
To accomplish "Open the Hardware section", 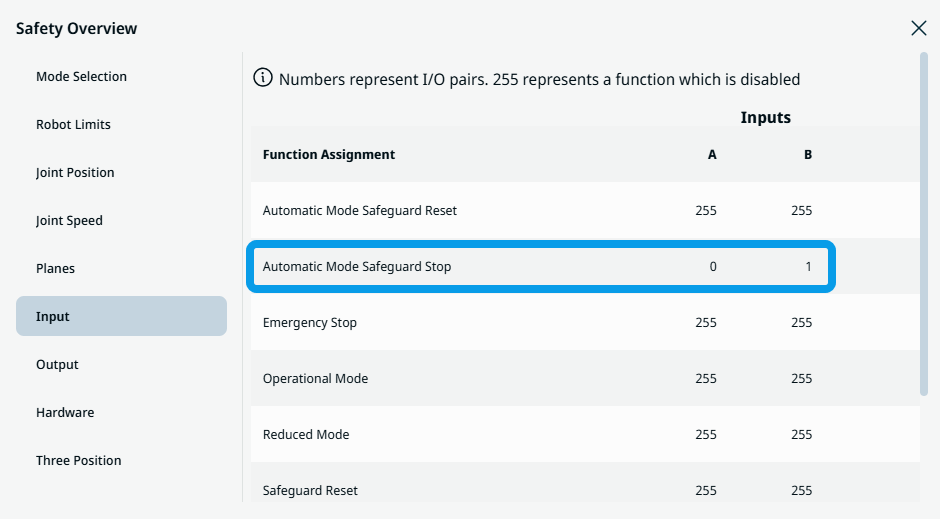I will click(x=65, y=413).
